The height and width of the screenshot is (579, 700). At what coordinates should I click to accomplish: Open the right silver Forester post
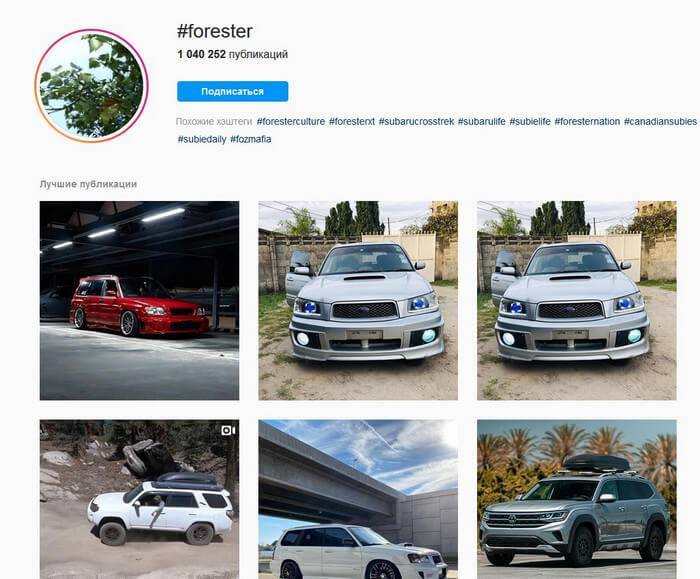pyautogui.click(x=577, y=300)
